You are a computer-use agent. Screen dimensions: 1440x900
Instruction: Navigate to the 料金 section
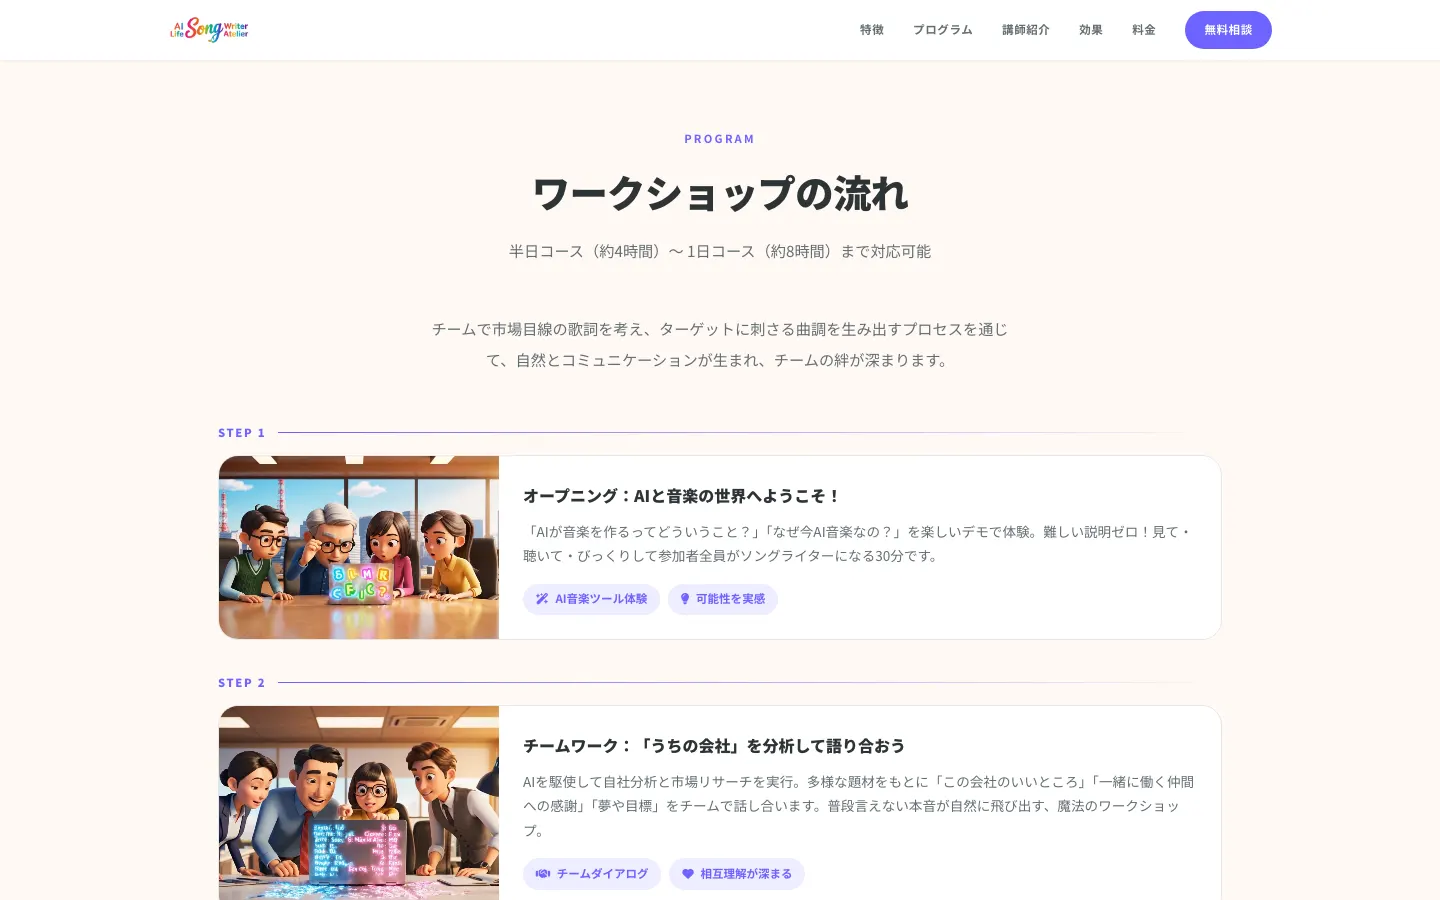point(1144,30)
